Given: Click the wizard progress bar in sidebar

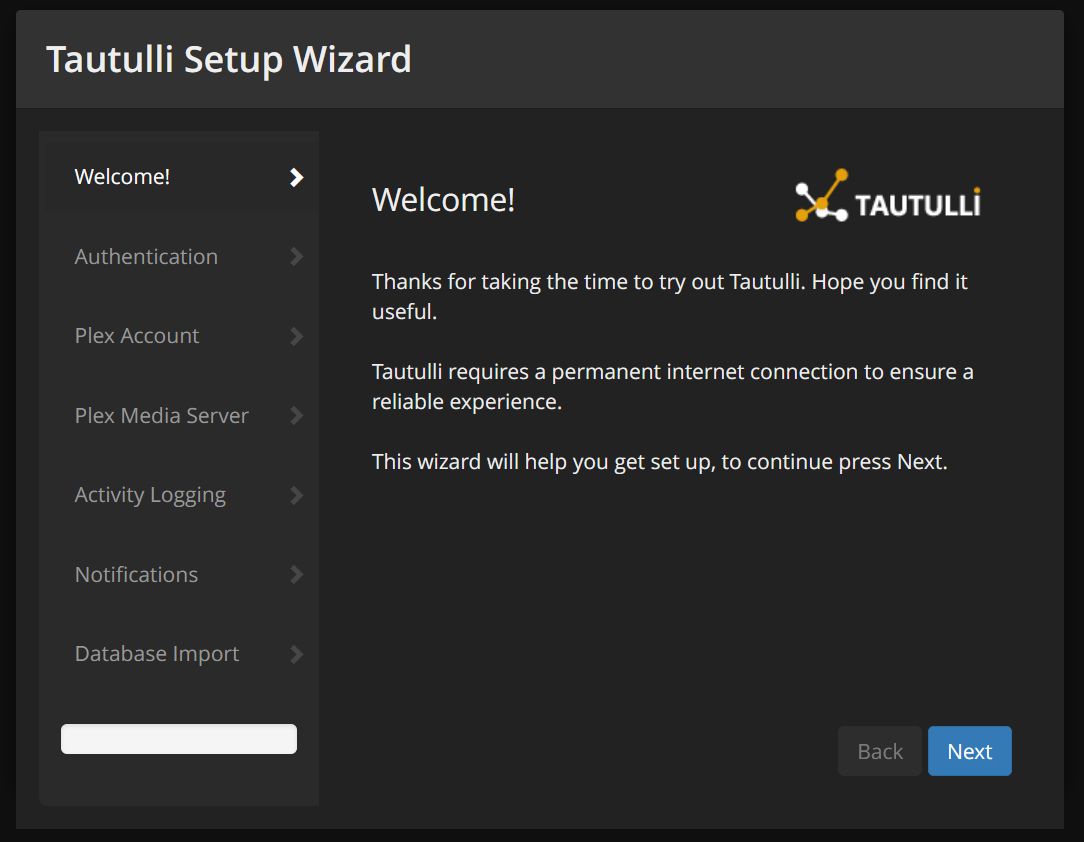Looking at the screenshot, I should click(x=179, y=739).
